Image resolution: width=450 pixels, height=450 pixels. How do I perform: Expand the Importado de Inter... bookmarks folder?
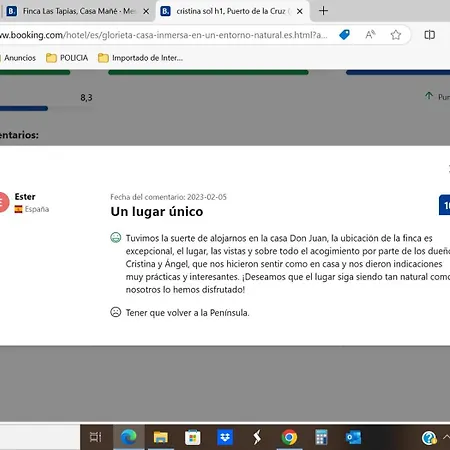click(x=141, y=58)
